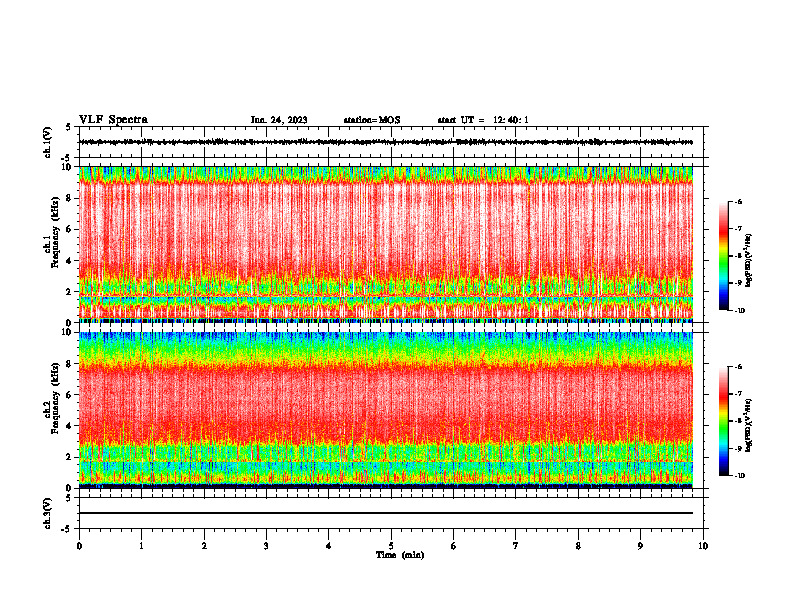Click the ch.1 colorbar 'log(PSD)(V²/Hz)' label
792x612 pixels.
pos(749,261)
